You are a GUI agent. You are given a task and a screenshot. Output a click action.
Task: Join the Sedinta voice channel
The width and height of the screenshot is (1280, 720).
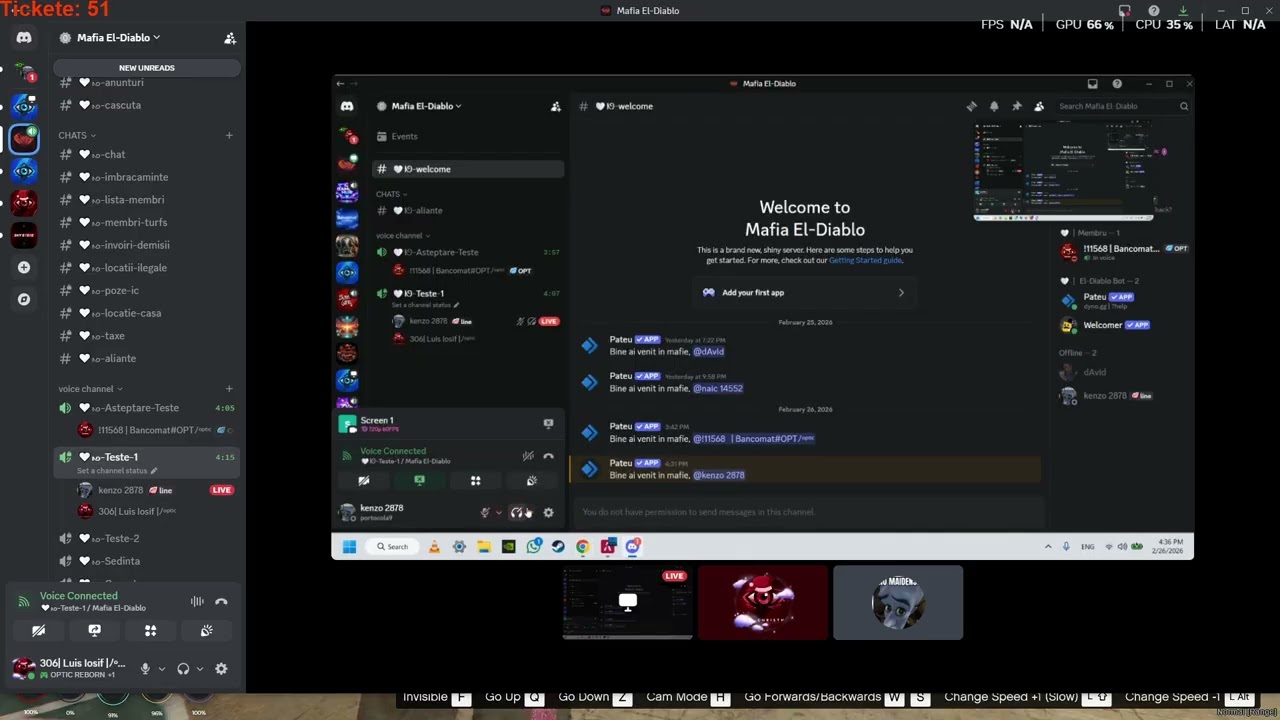tap(146, 561)
